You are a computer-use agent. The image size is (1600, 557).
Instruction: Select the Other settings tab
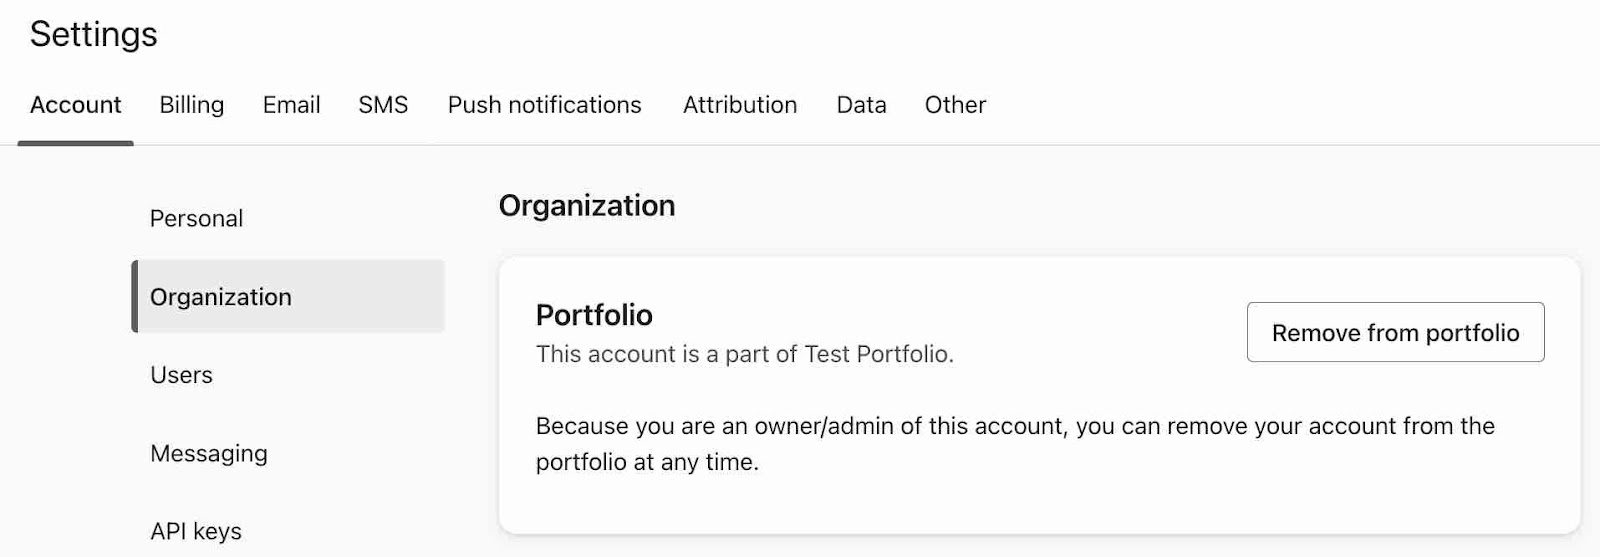(955, 105)
